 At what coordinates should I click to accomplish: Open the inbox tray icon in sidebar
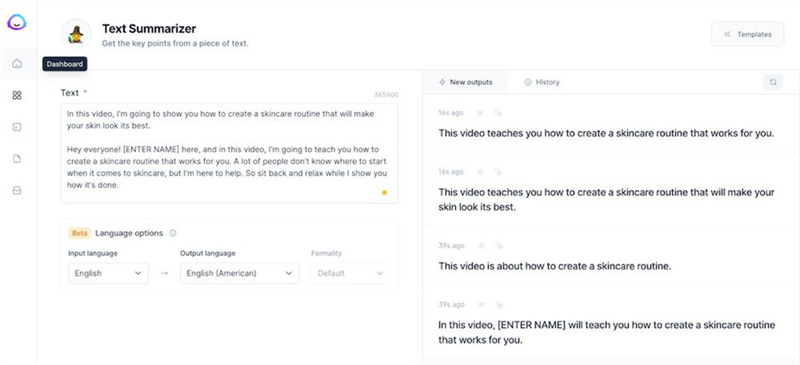tap(17, 190)
